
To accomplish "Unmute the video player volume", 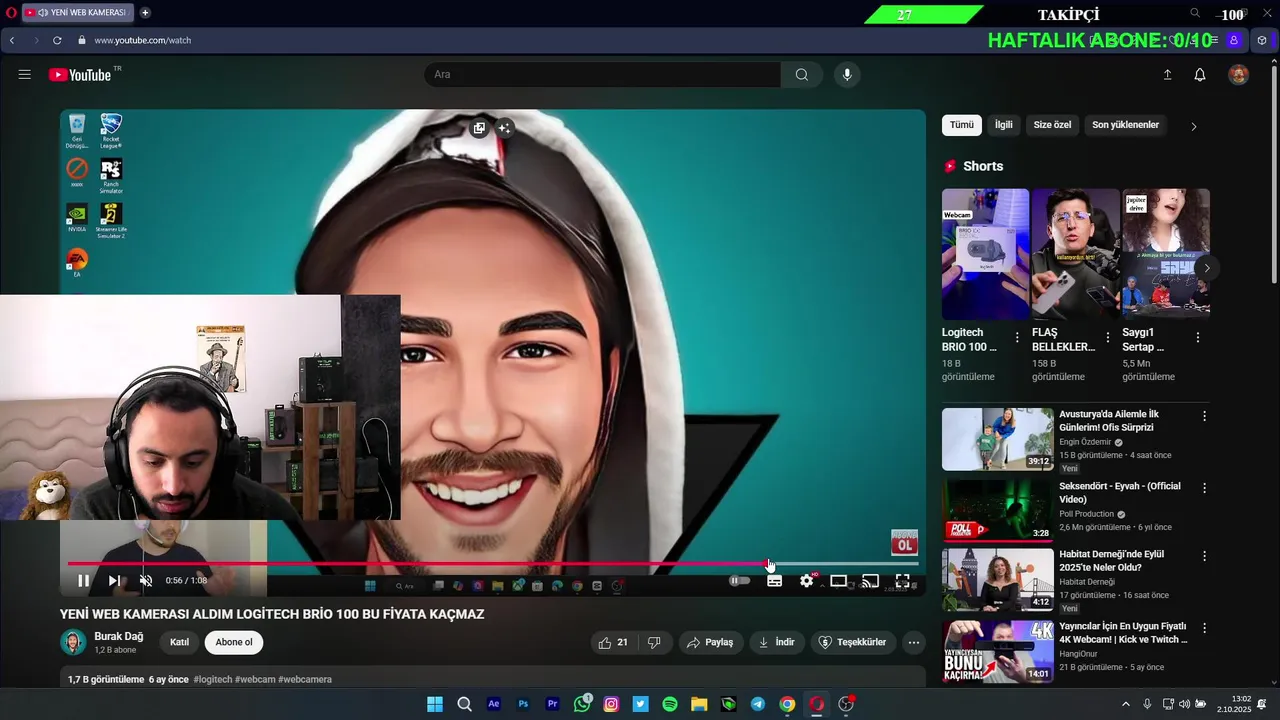I will point(146,581).
